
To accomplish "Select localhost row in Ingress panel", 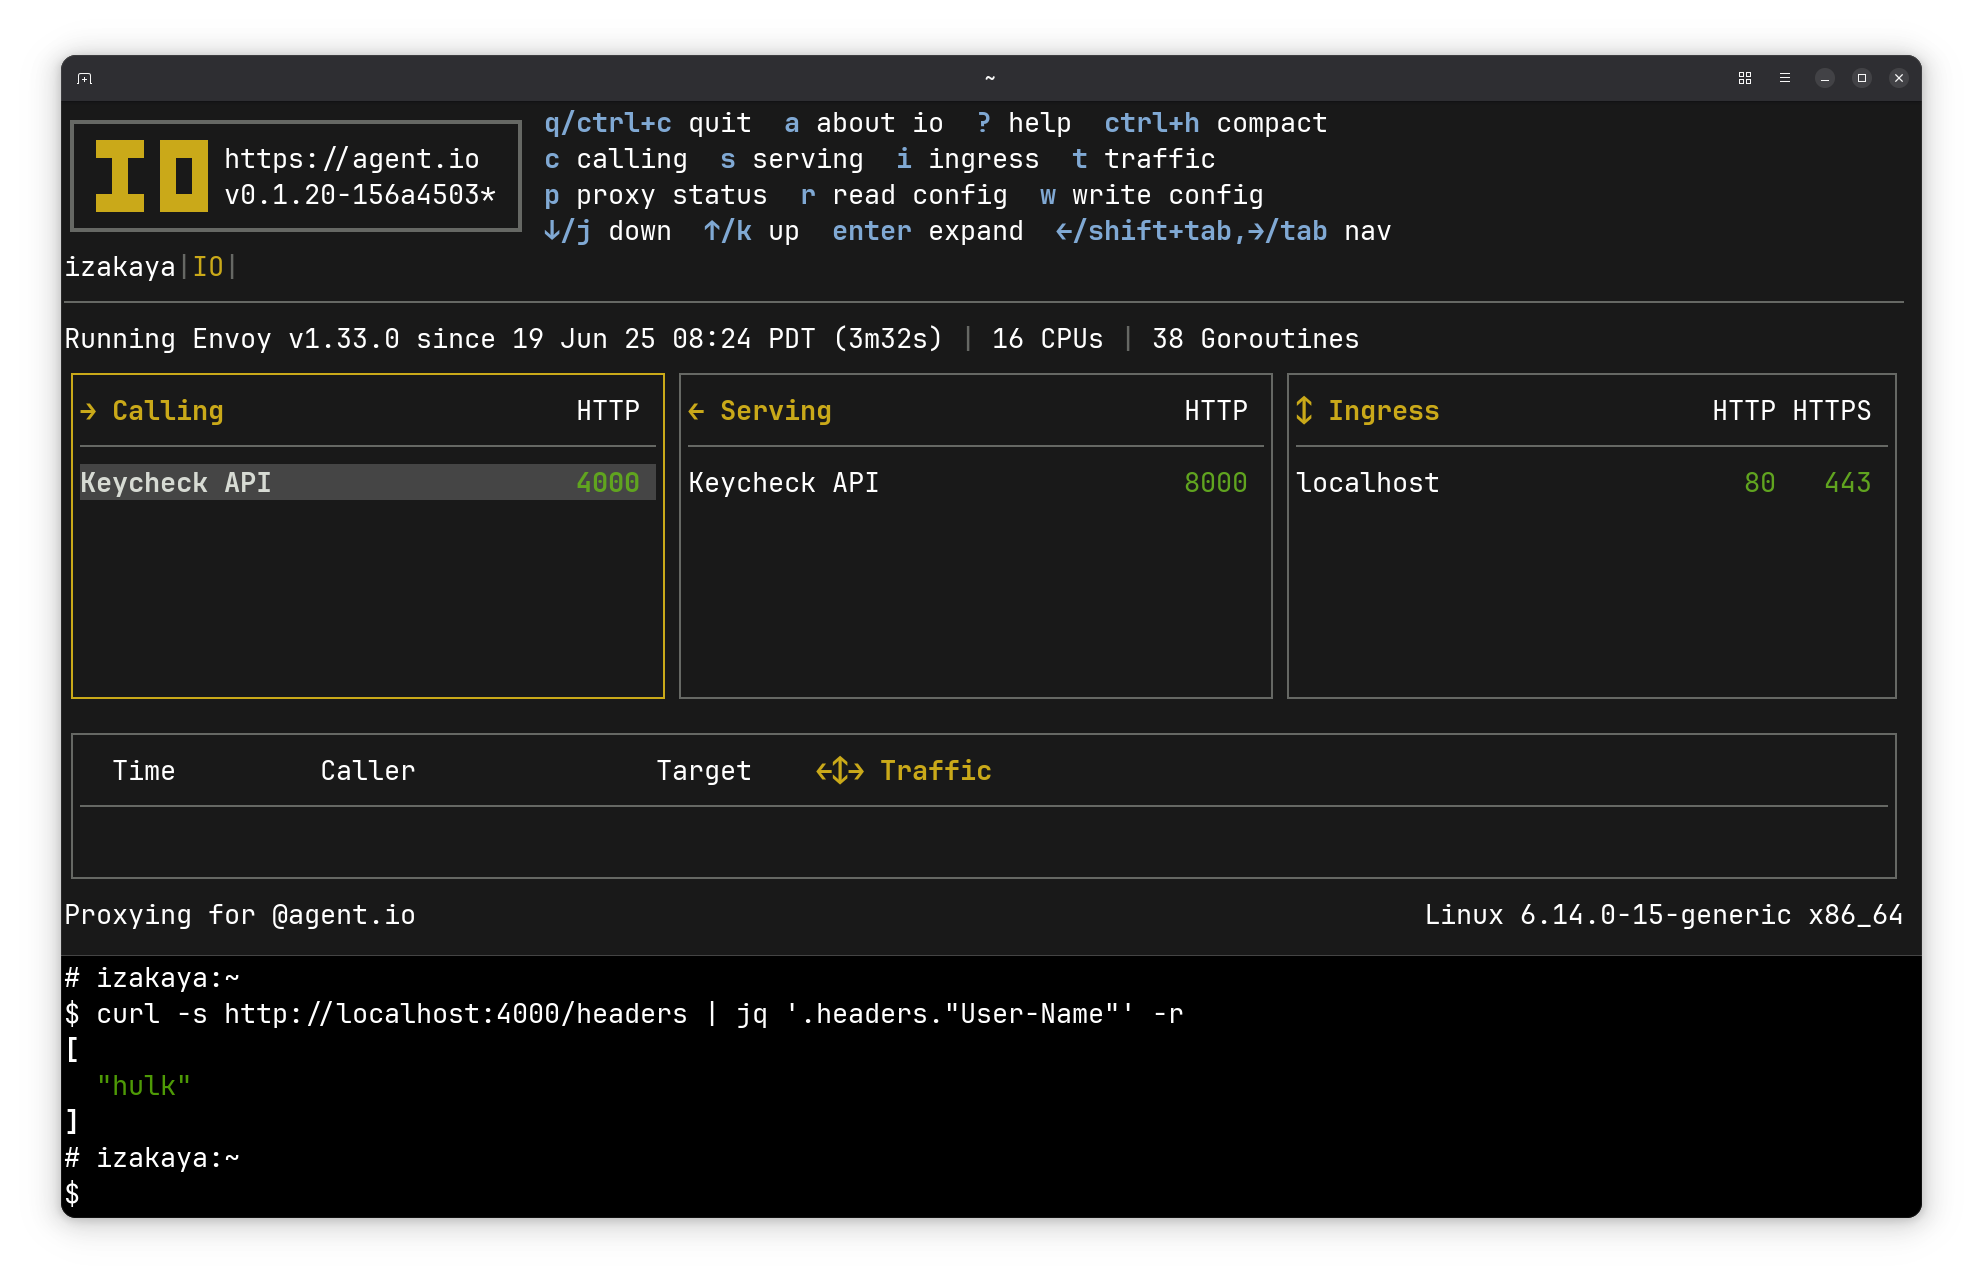I will 1591,482.
